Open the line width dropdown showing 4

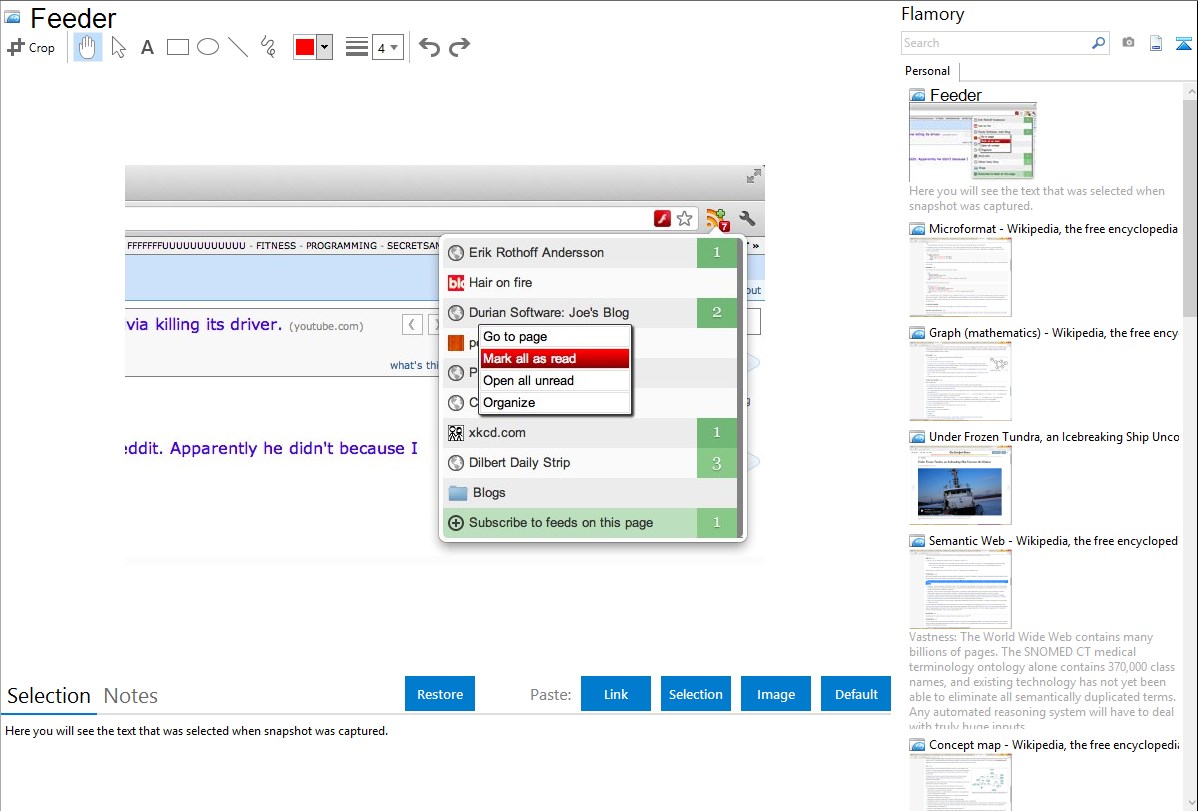(x=387, y=47)
